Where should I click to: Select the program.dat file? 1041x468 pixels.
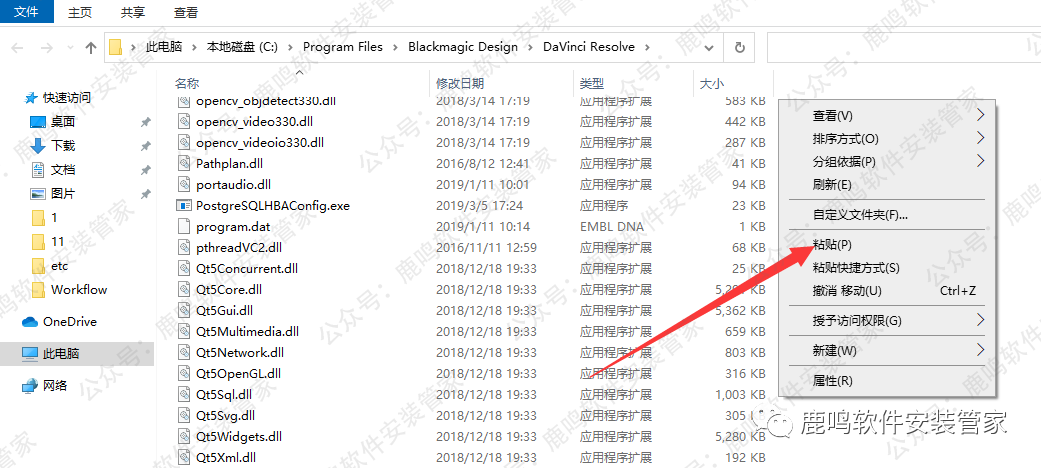(232, 226)
